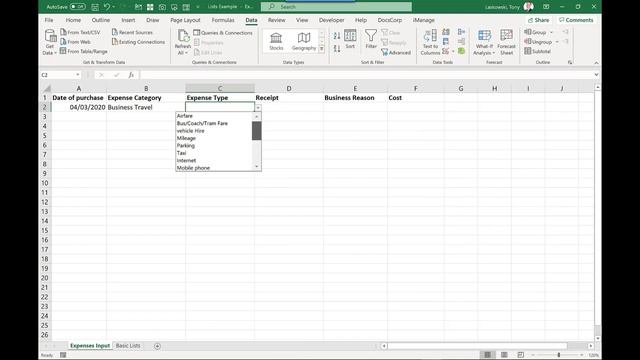This screenshot has height=360, width=640.
Task: Choose Bus/Coach/Tram Fare option
Action: (x=214, y=123)
